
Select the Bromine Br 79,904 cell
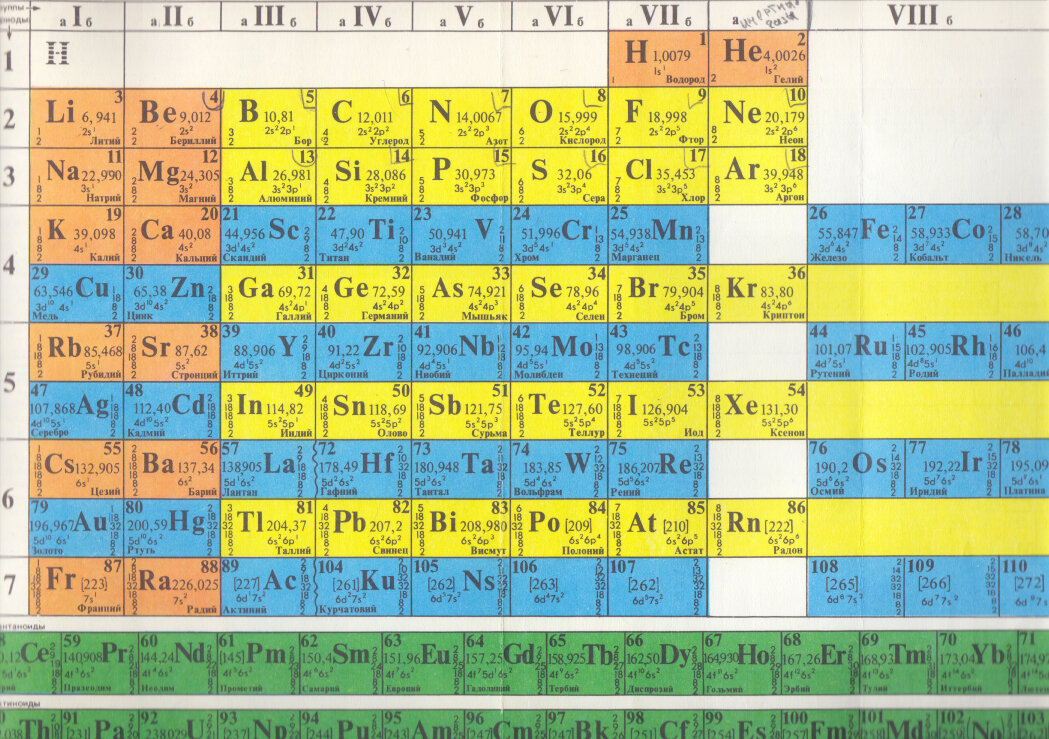point(658,294)
